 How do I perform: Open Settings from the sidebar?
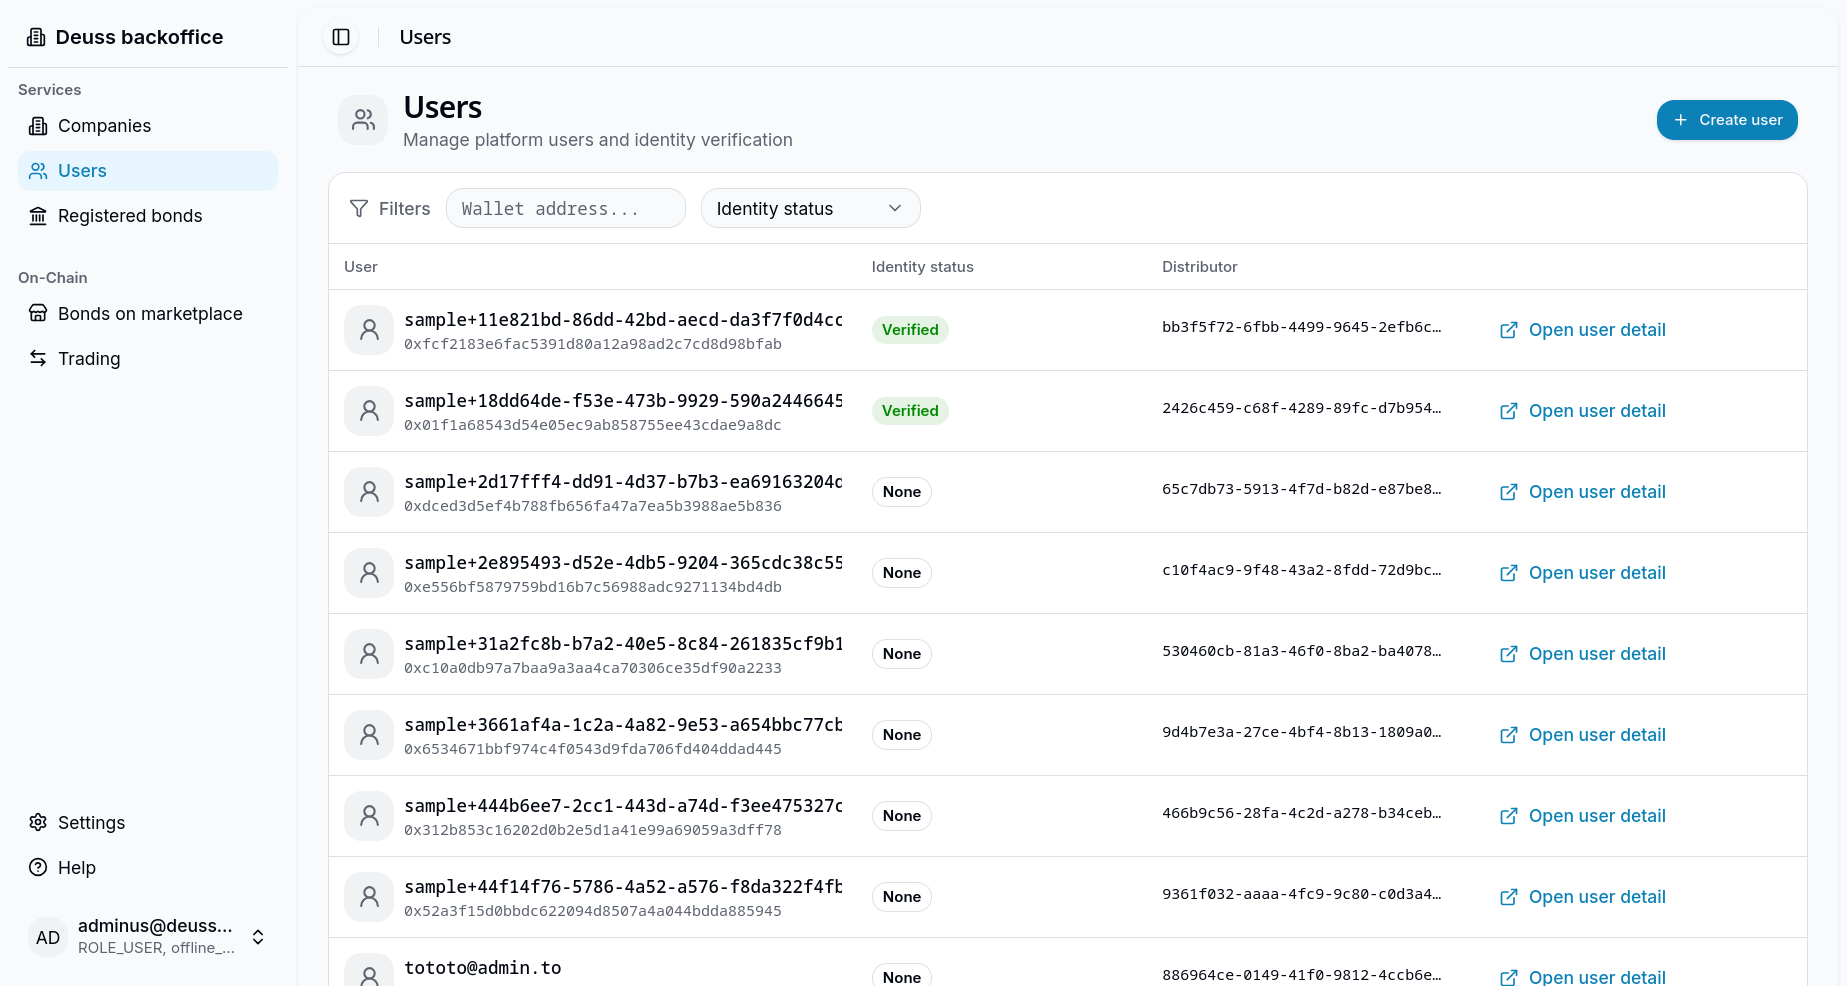(148, 823)
